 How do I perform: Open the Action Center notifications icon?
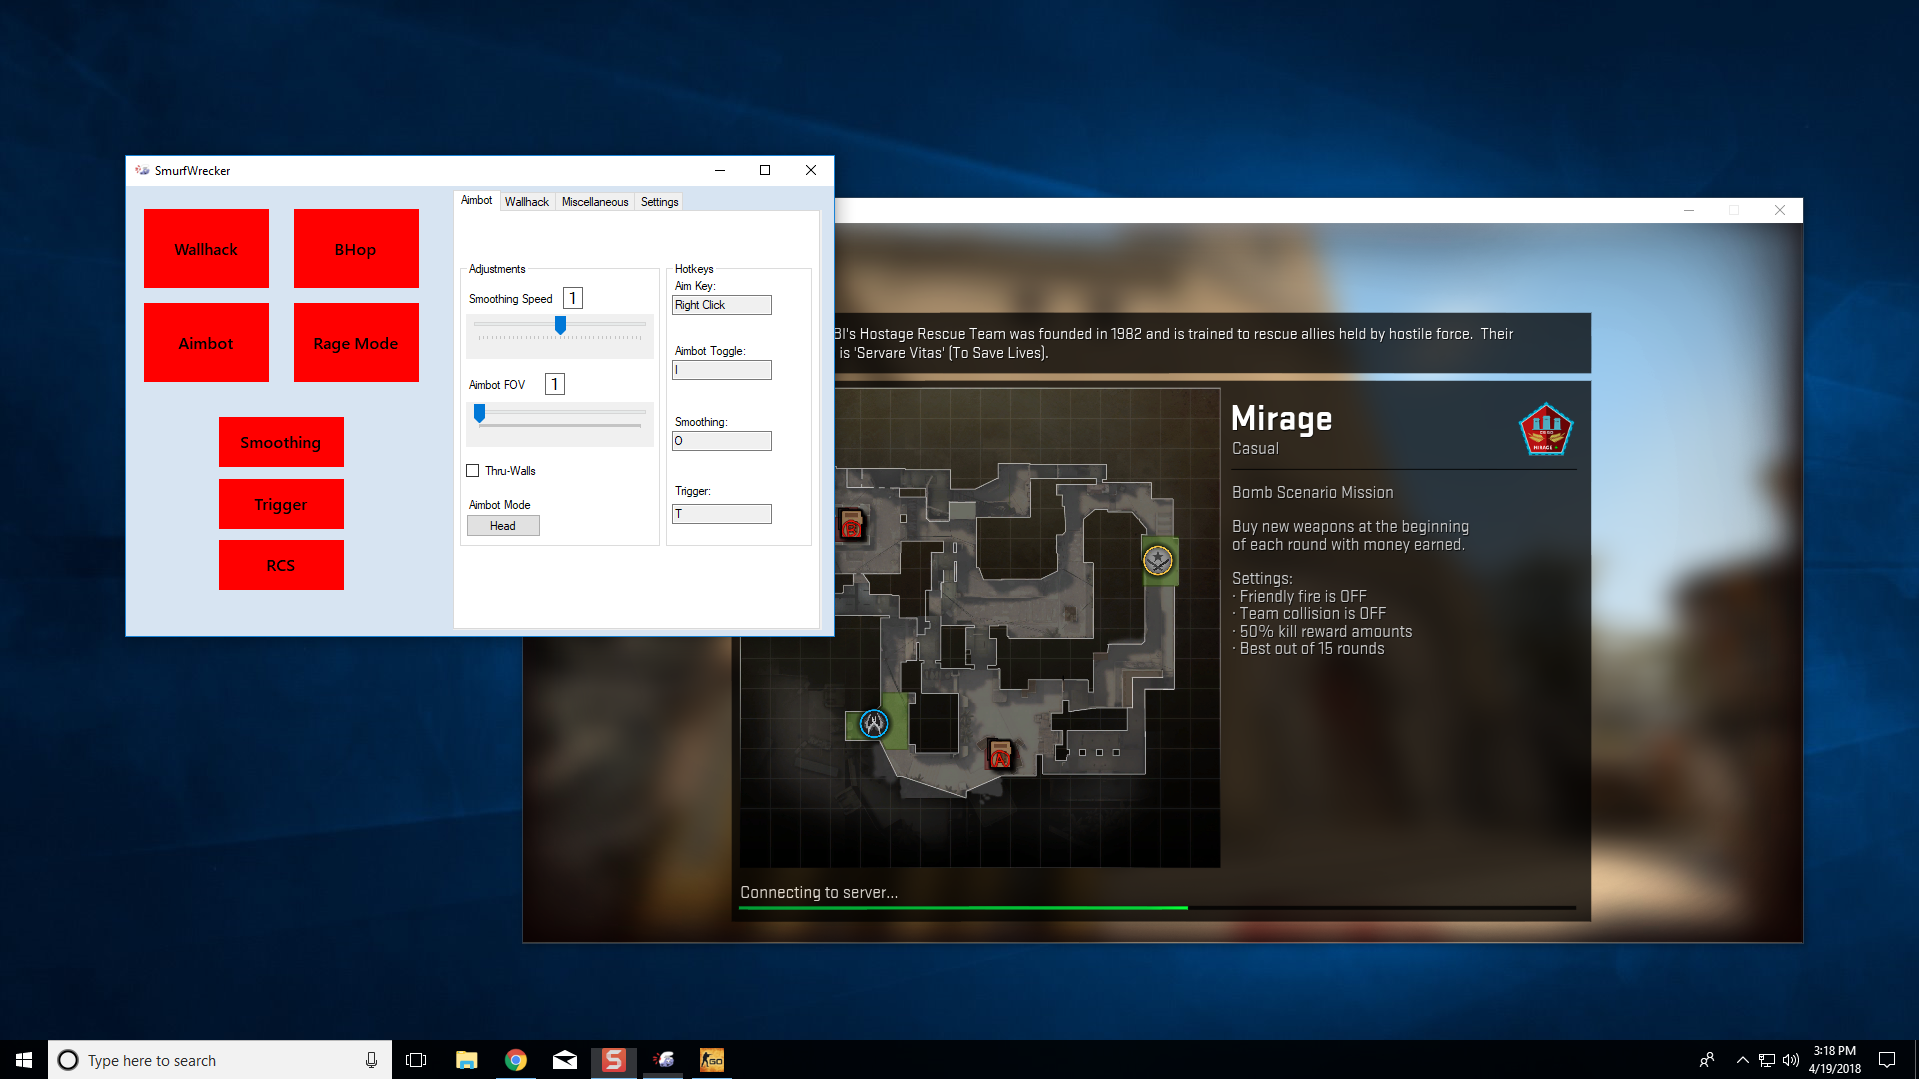(x=1887, y=1060)
